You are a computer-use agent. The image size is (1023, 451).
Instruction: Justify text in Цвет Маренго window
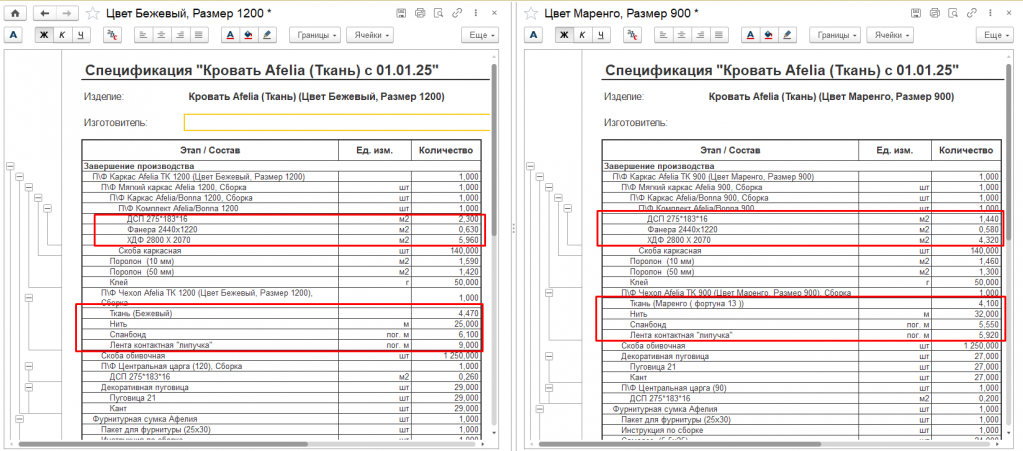click(719, 35)
